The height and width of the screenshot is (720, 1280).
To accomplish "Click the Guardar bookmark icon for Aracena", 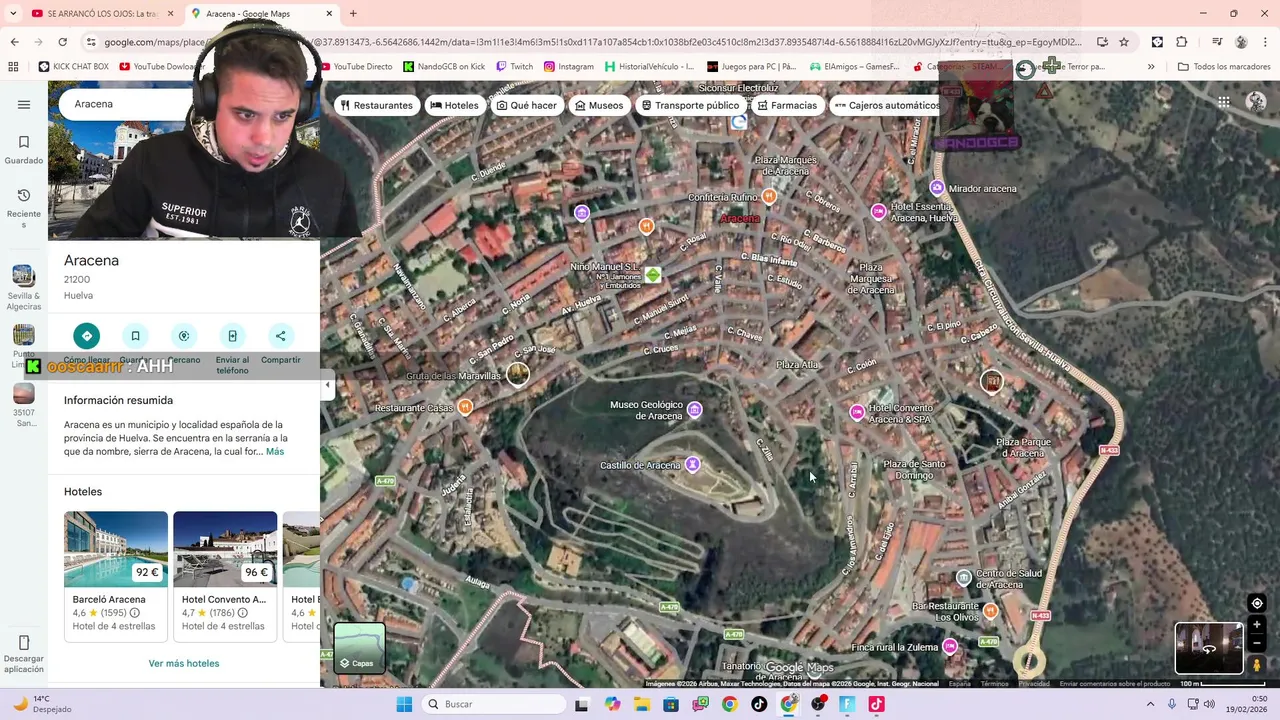I will [x=135, y=336].
